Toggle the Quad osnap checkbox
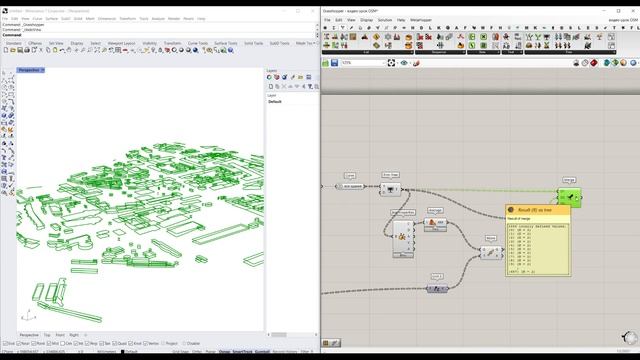 (115, 343)
